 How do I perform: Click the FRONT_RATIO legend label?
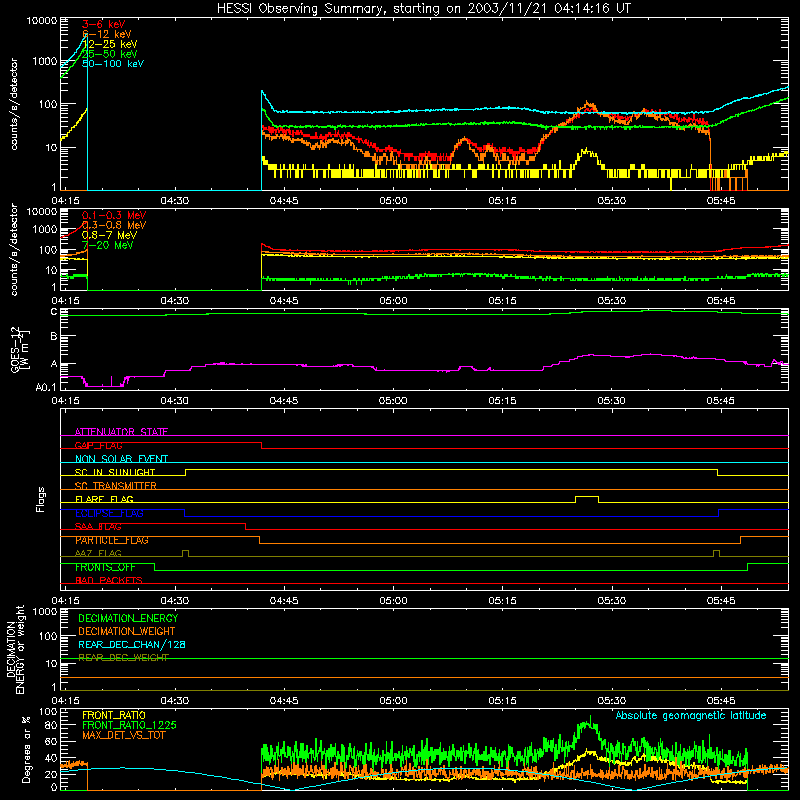coord(114,715)
